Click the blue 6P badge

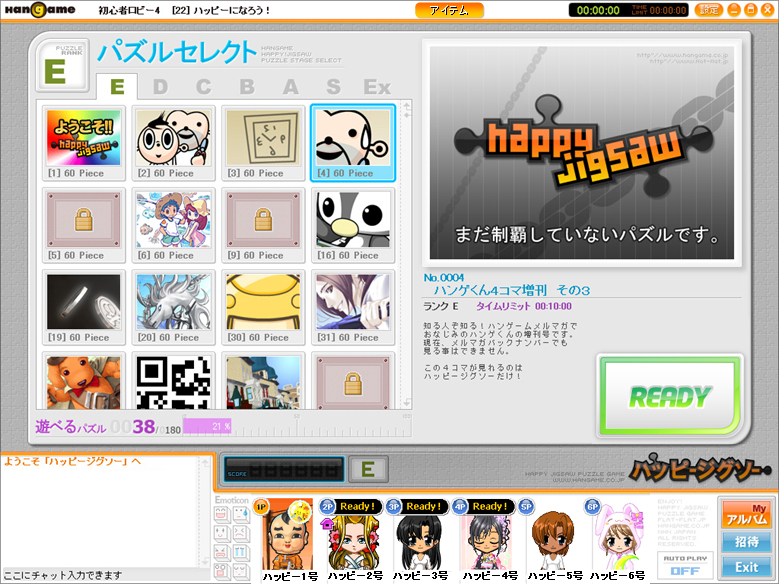pos(592,506)
